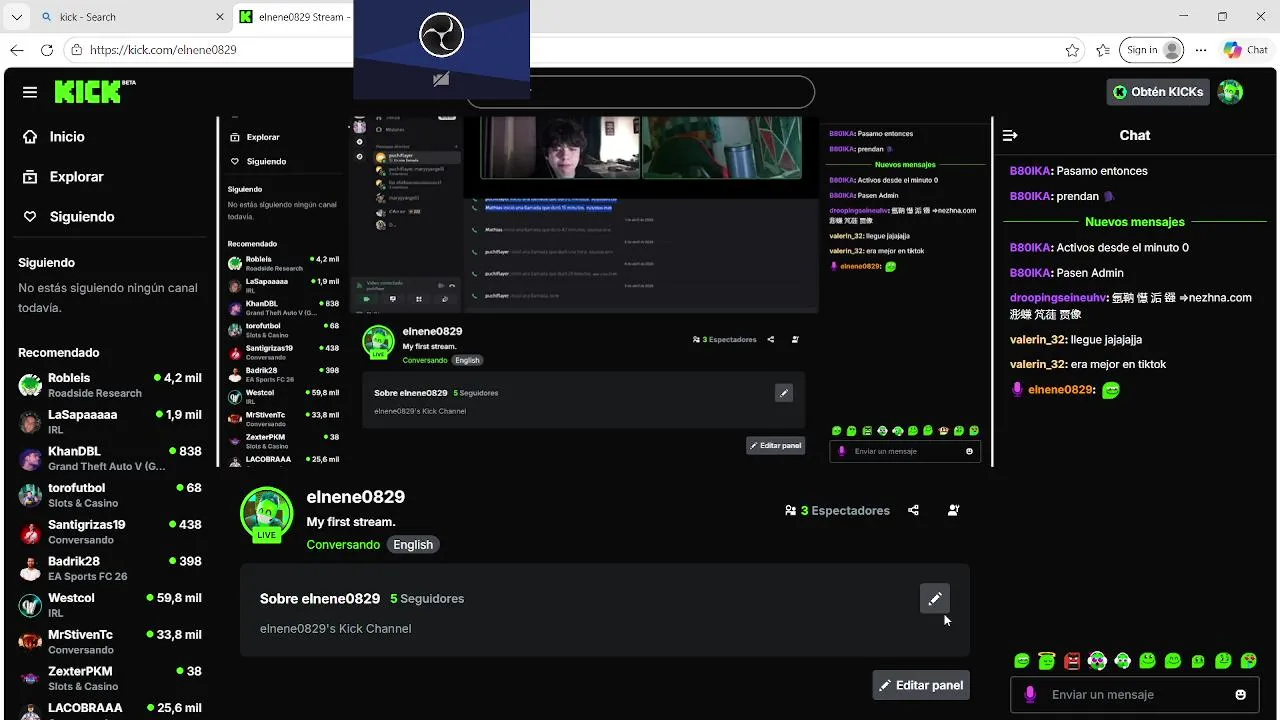
Task: Close the "kick - Search" tab
Action: [x=220, y=17]
